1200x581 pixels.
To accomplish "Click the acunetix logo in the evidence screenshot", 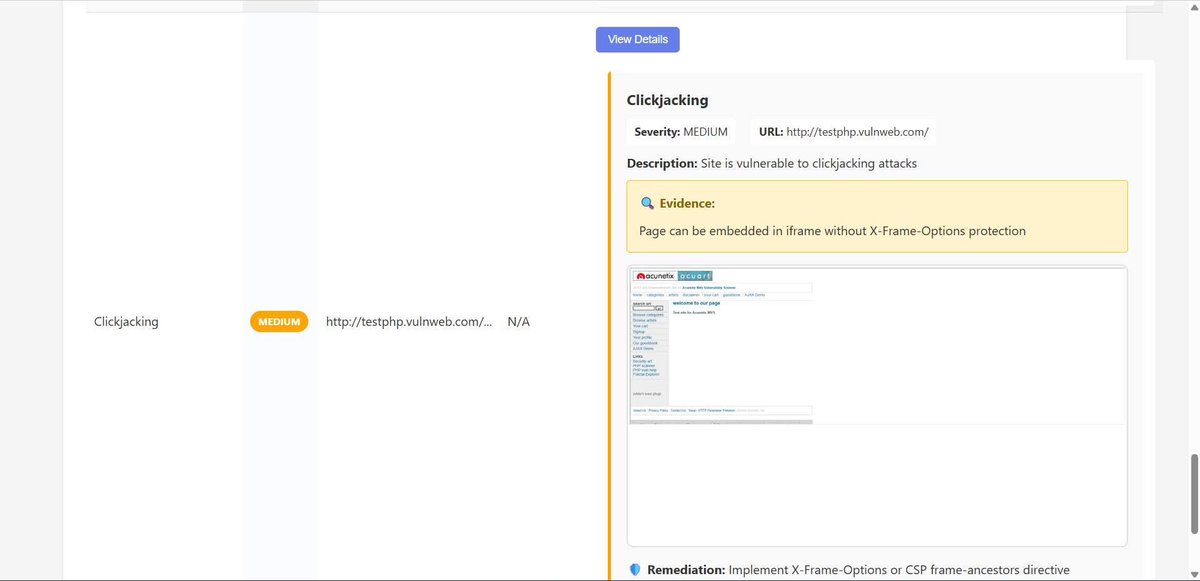I will [x=656, y=276].
